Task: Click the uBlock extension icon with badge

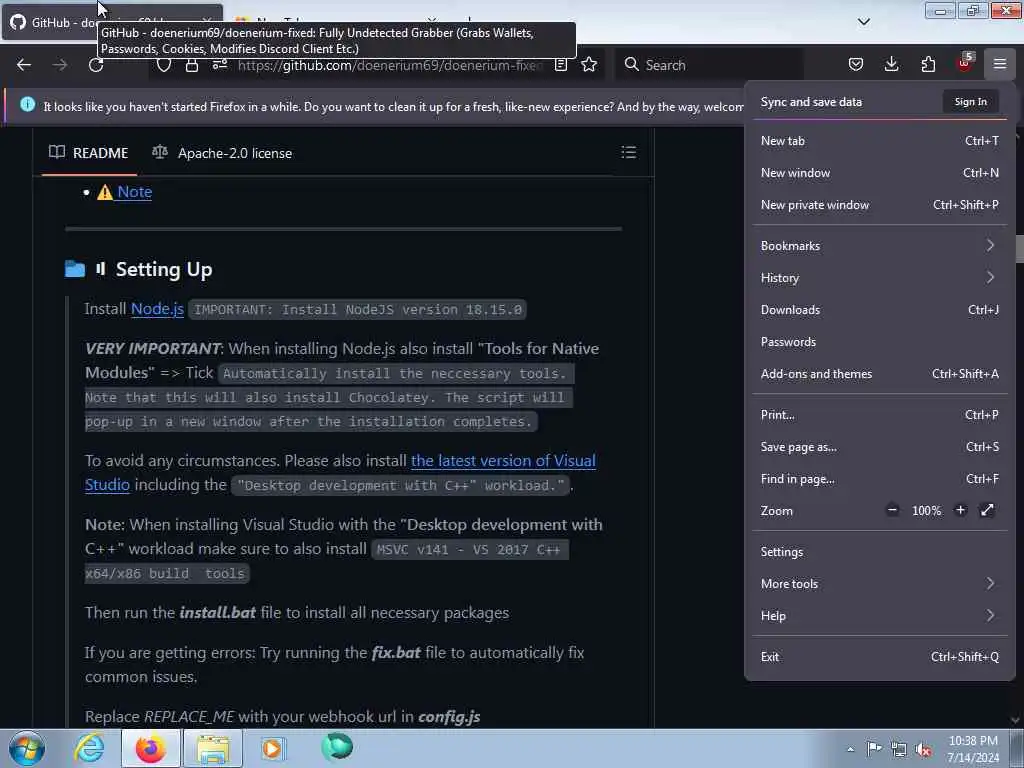Action: (x=965, y=63)
